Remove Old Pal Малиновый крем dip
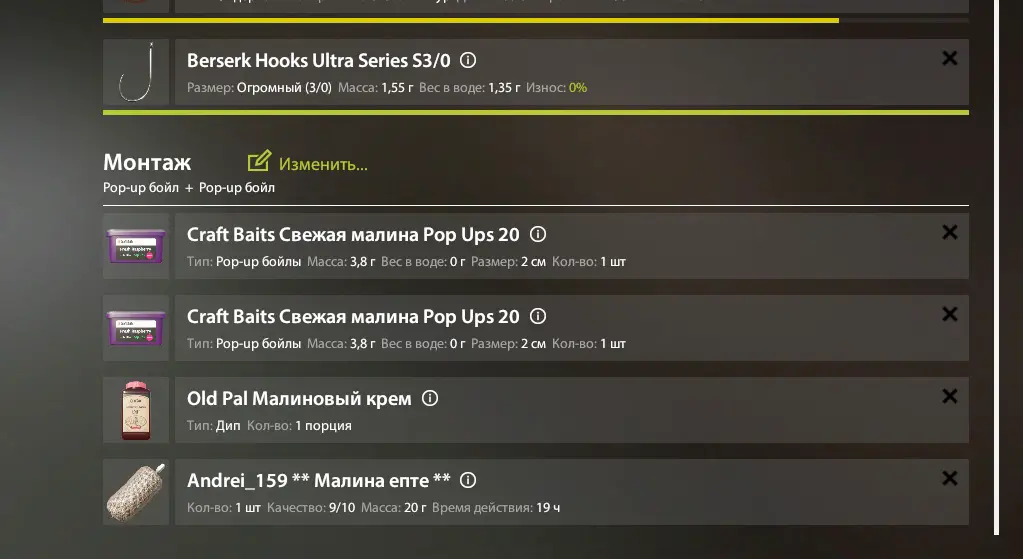Screen dimensions: 1023x559 [950, 396]
